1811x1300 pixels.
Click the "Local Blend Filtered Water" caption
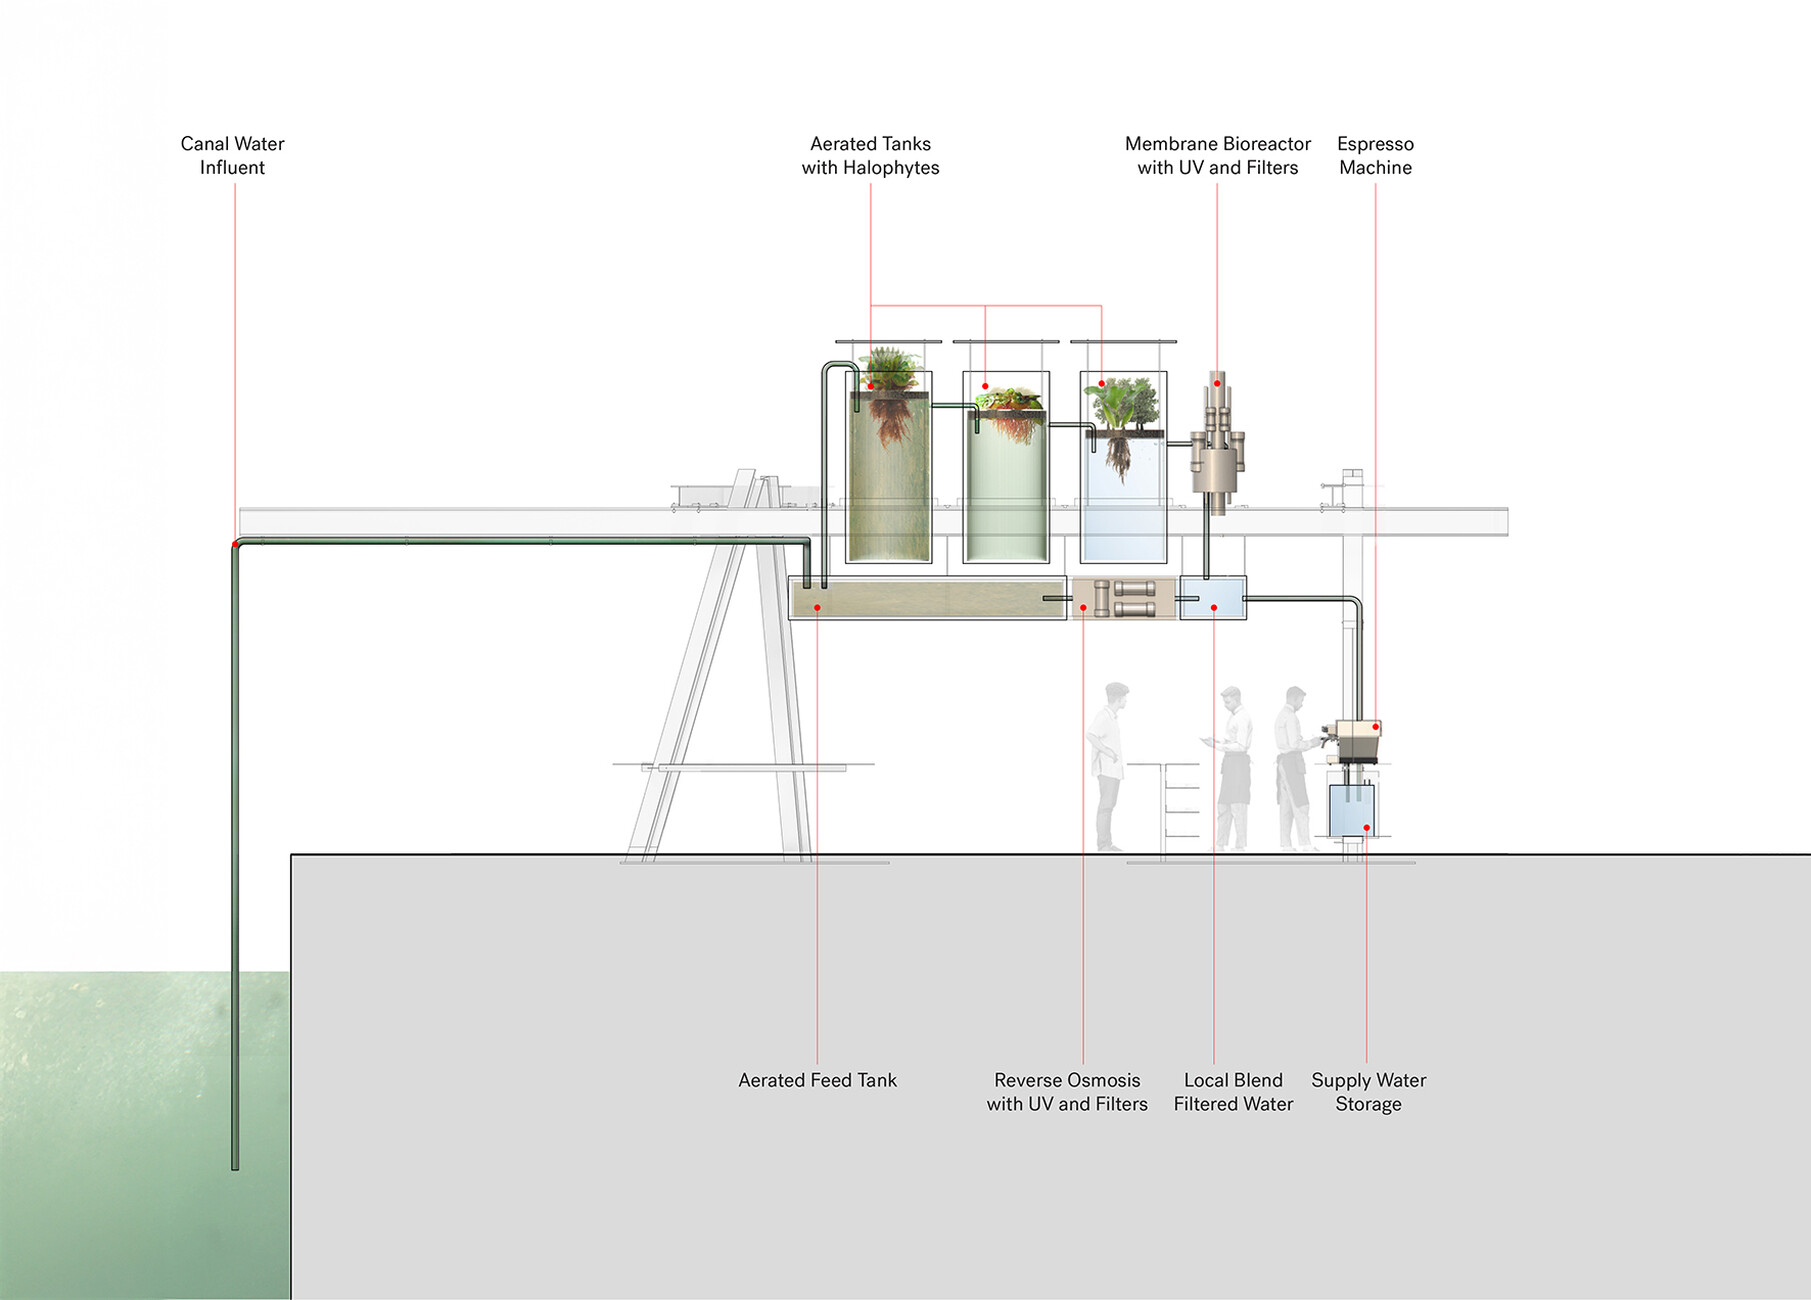pos(1233,1092)
